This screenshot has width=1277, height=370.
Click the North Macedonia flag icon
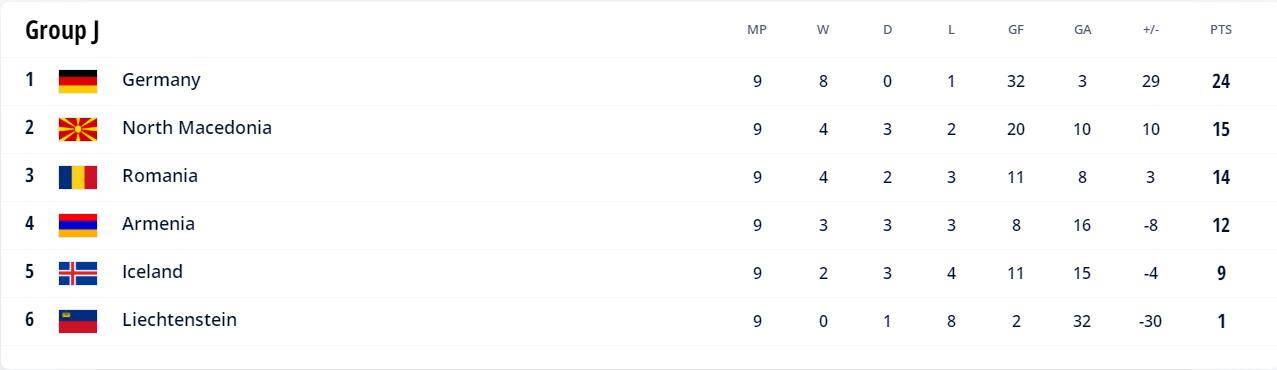coord(77,129)
